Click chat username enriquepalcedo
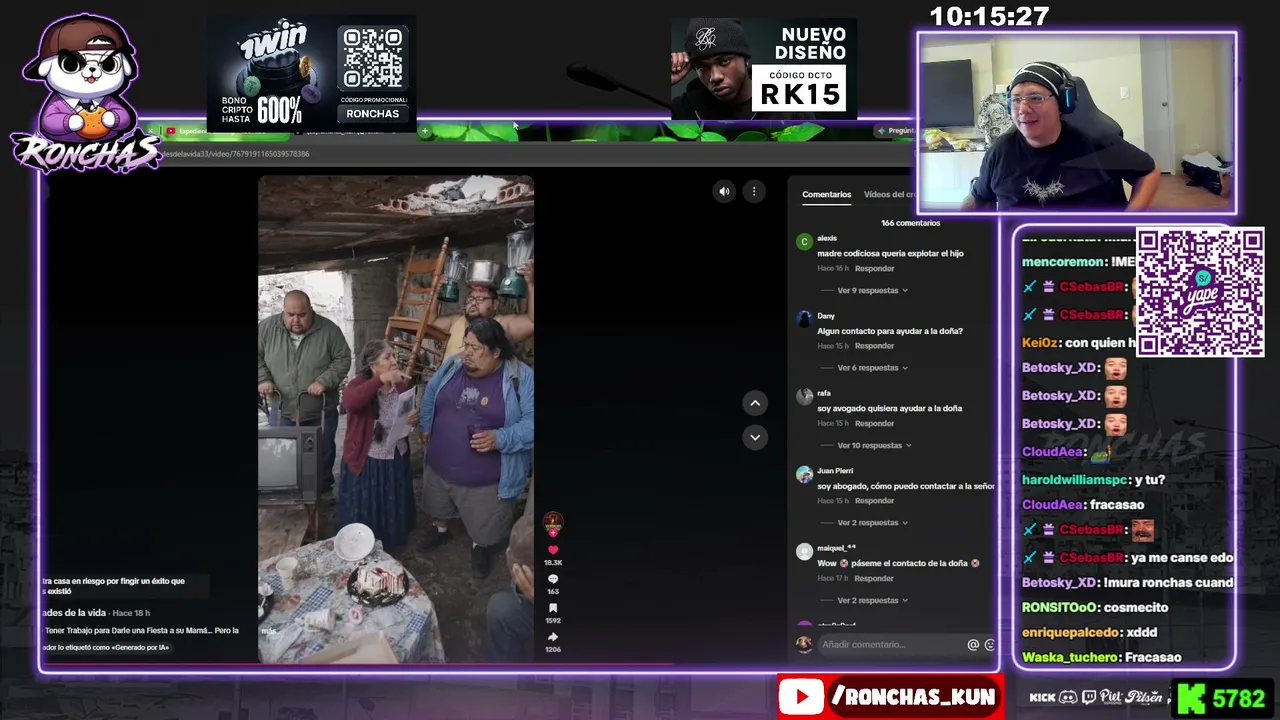Image resolution: width=1280 pixels, height=720 pixels. [1071, 632]
